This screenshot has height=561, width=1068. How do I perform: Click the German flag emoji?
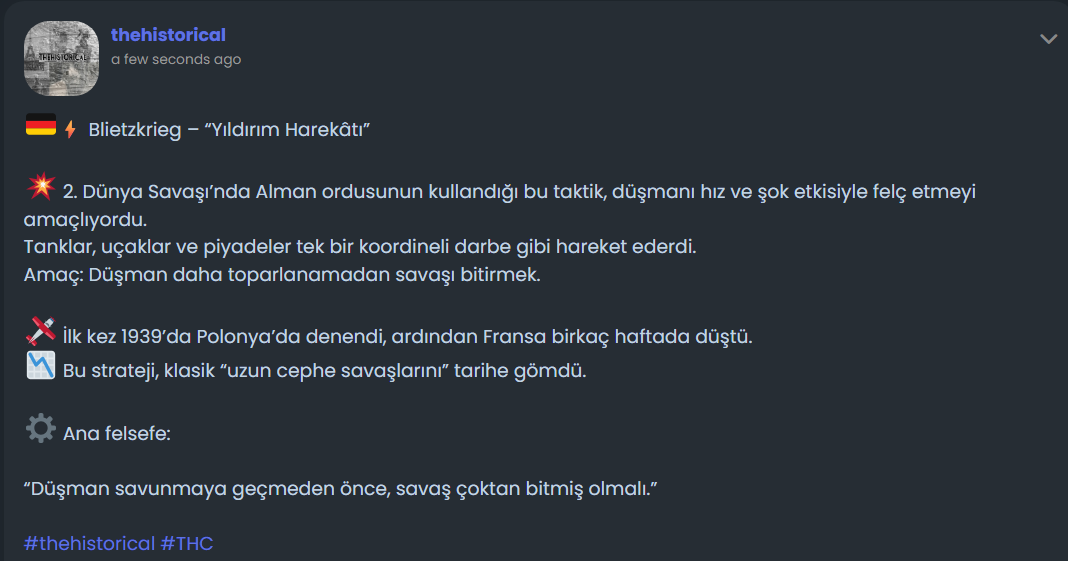click(40, 127)
